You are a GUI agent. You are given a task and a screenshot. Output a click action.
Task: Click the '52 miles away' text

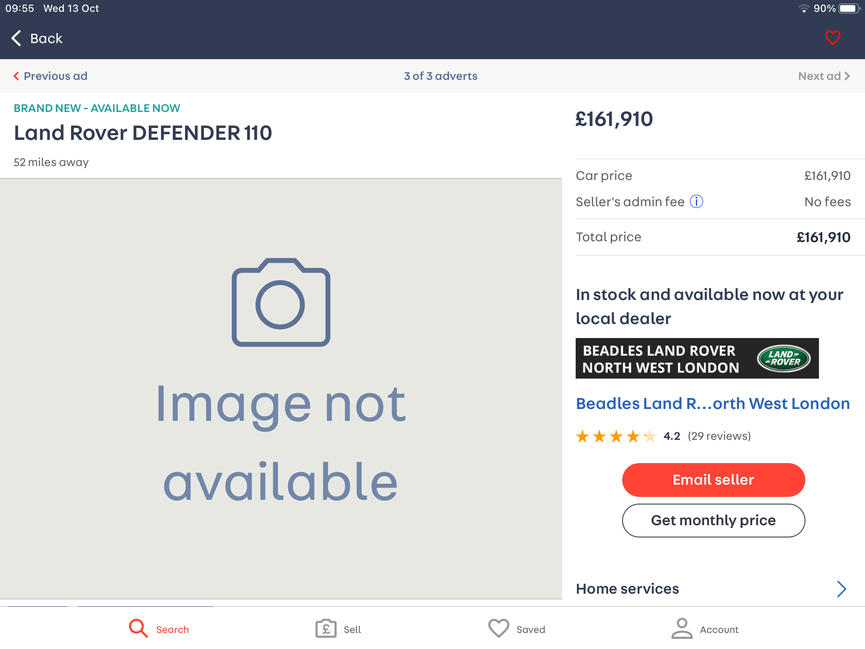[x=51, y=162]
